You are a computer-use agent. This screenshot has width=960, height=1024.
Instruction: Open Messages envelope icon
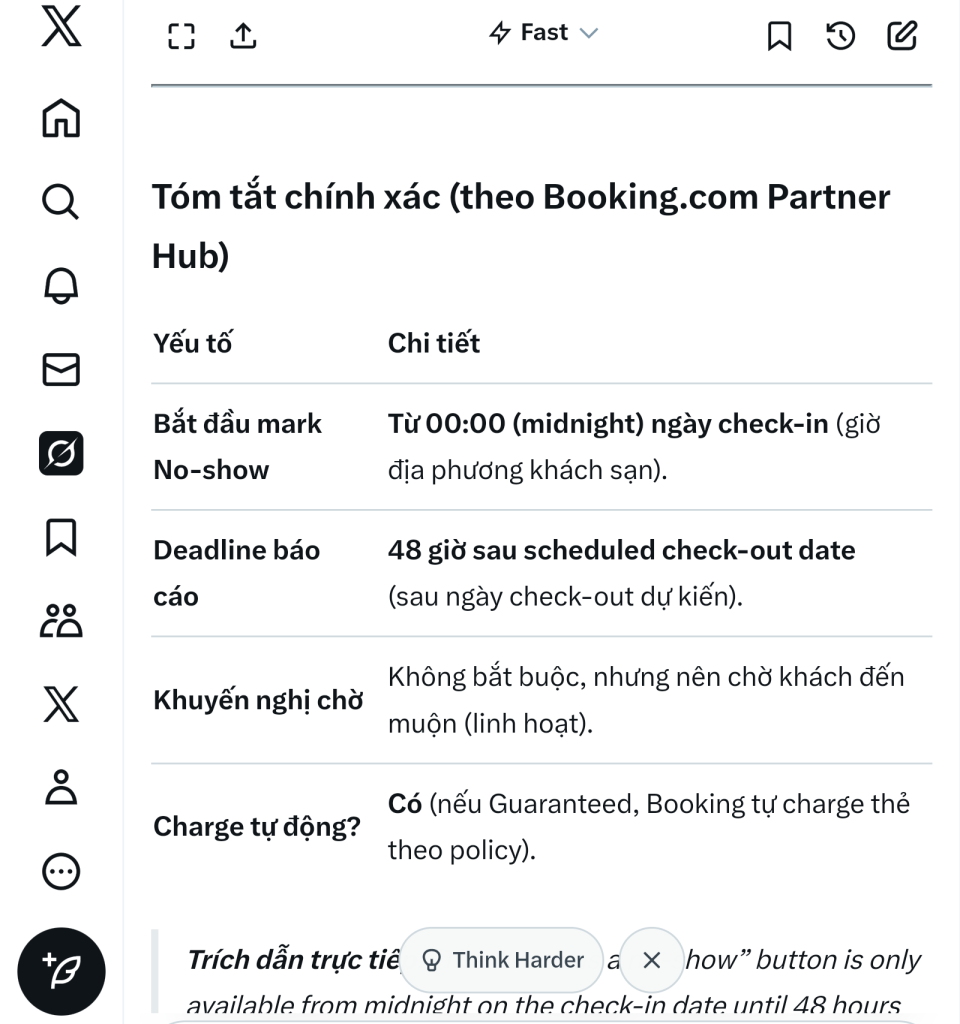pos(61,371)
